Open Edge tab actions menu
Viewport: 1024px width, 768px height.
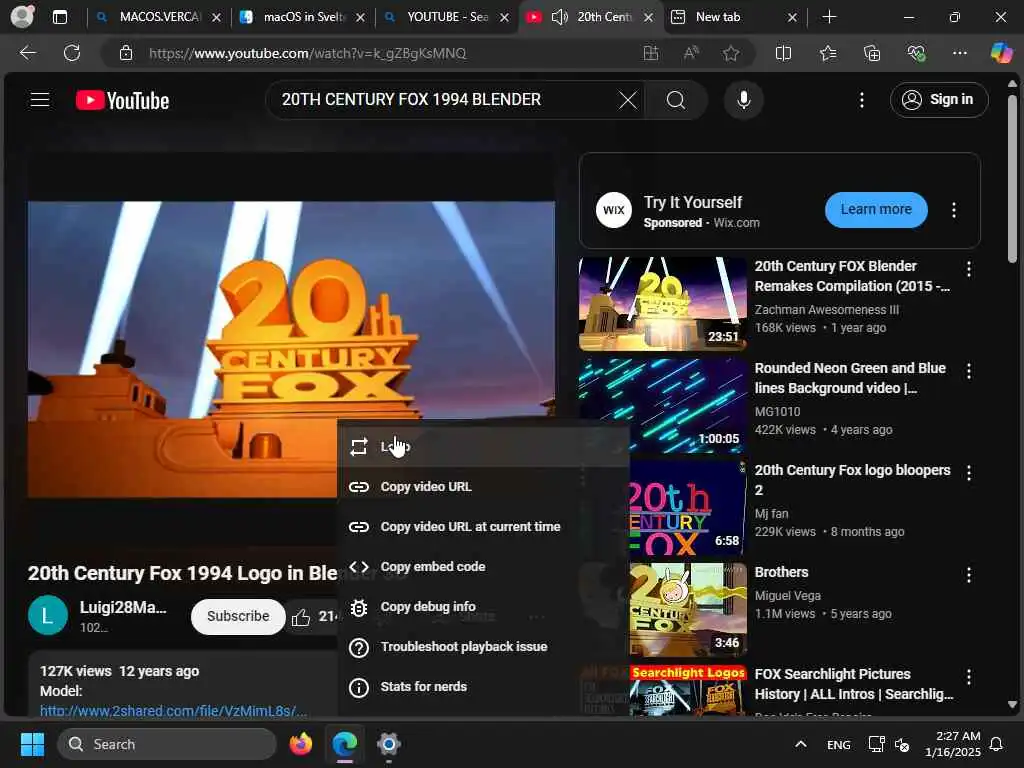[59, 17]
